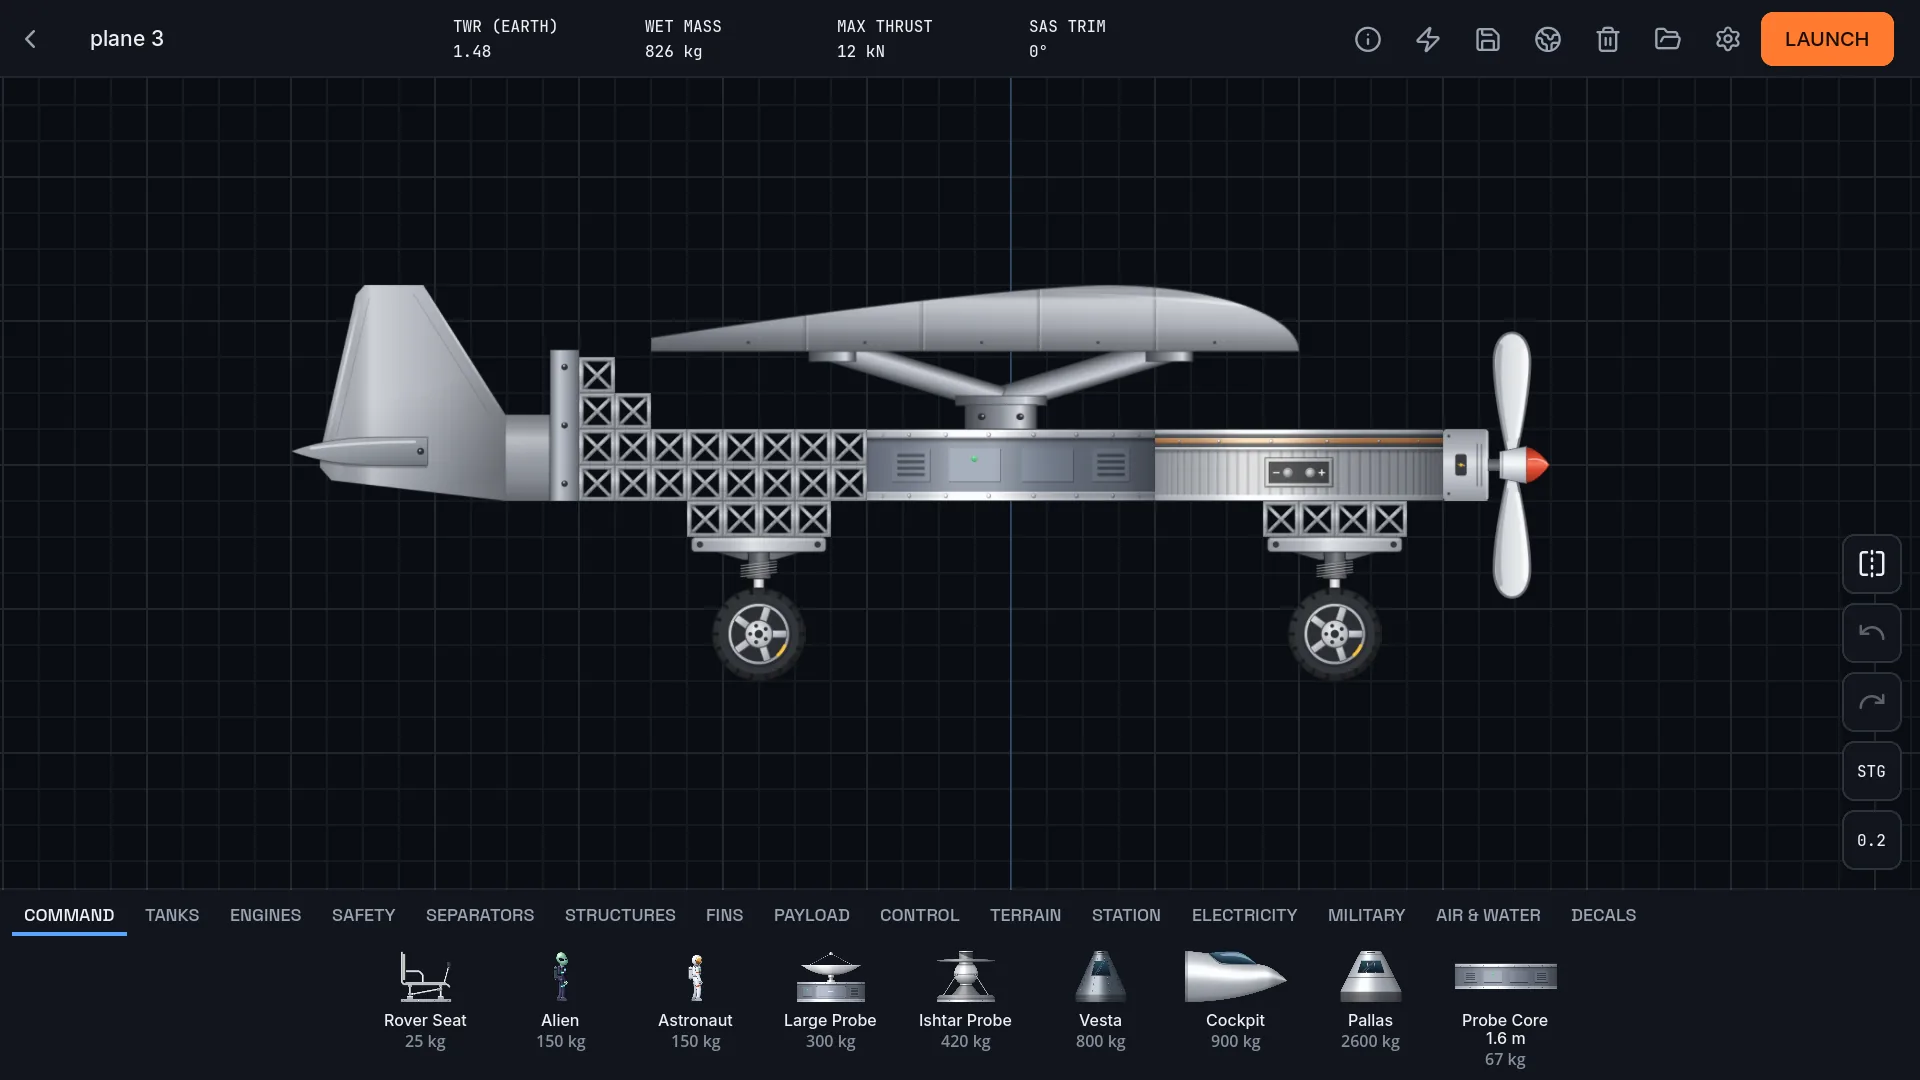Pick the Large Probe part

830,999
